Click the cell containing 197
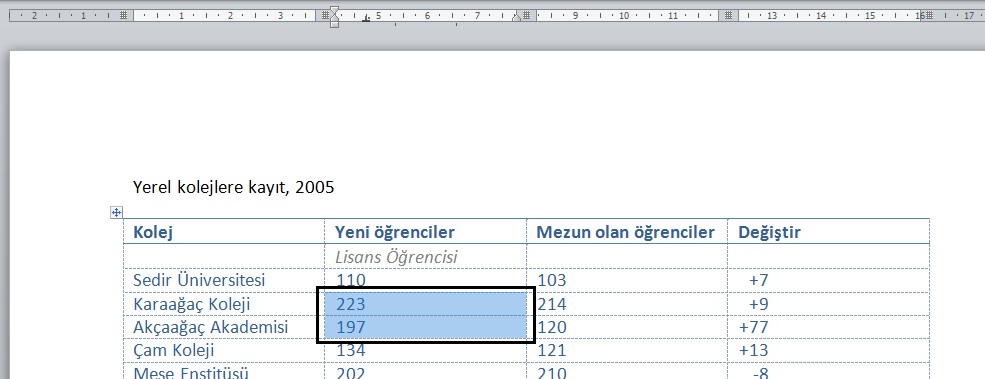The height and width of the screenshot is (379, 985). tap(425, 327)
